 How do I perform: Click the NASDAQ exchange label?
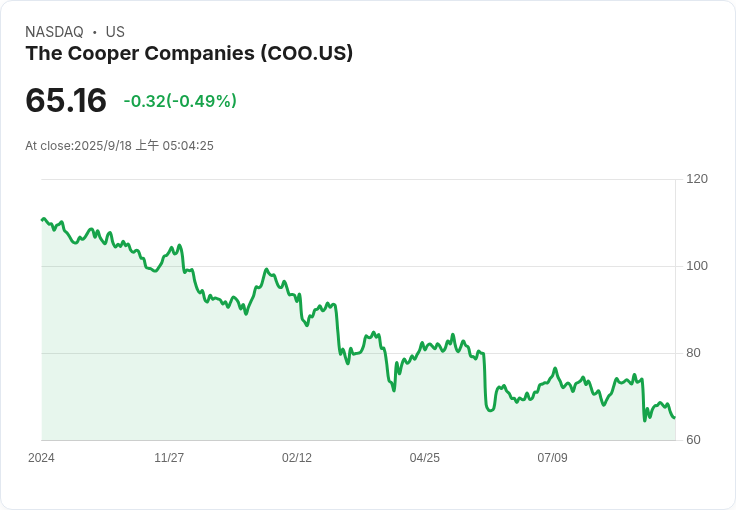(x=54, y=32)
